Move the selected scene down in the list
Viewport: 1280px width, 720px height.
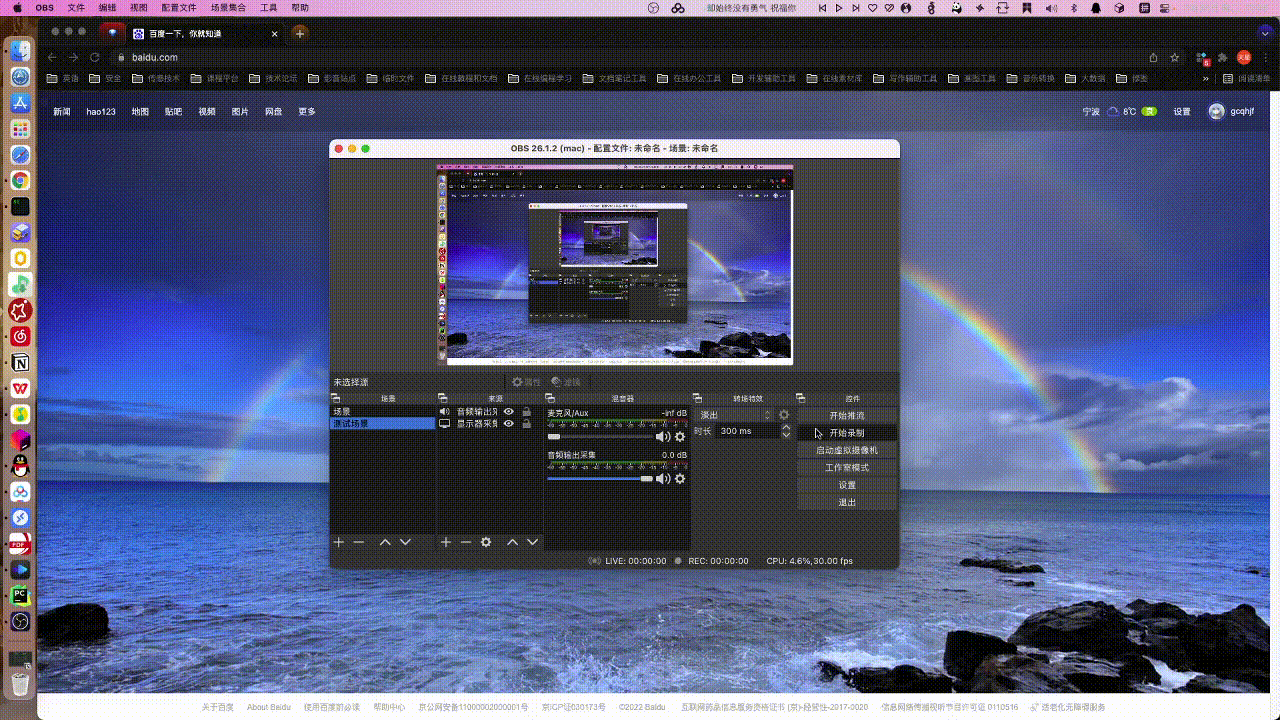click(x=405, y=542)
